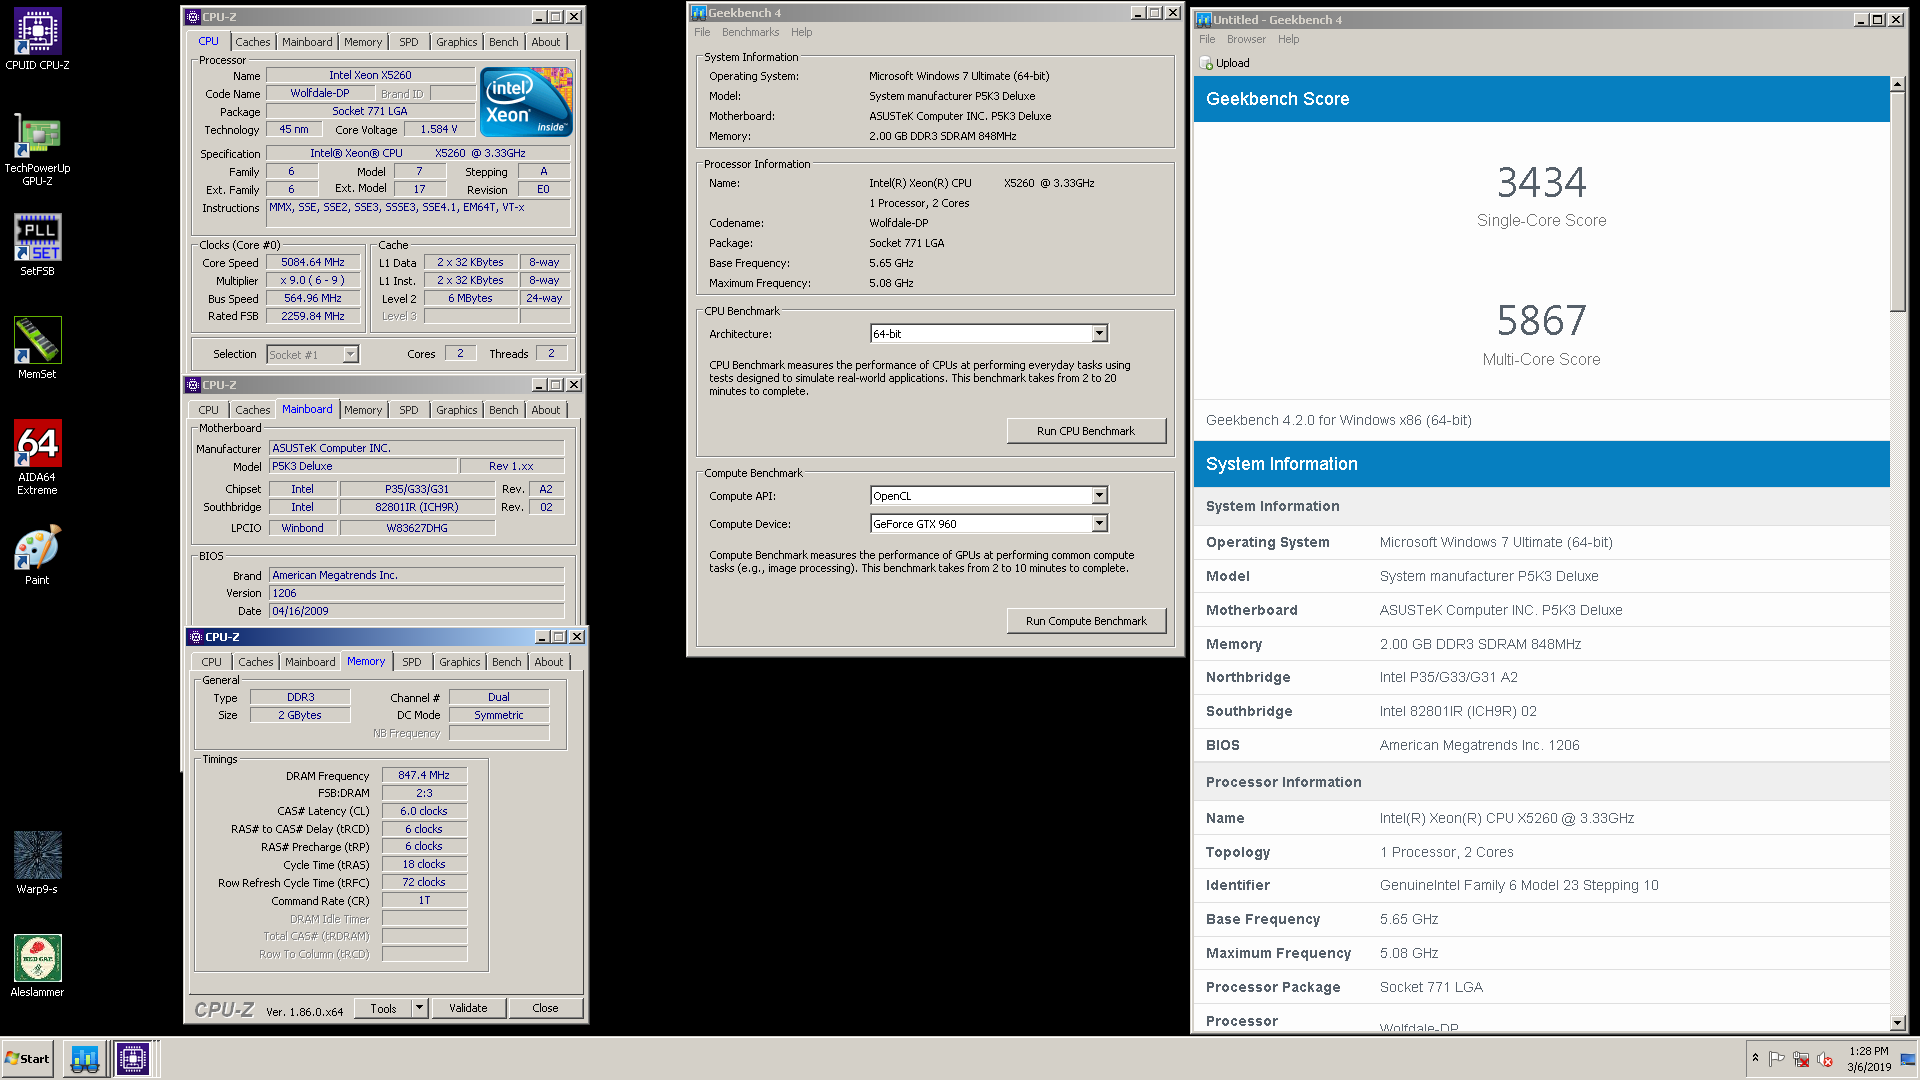Open the CPUID CPU-Z desktop shortcut
This screenshot has width=1920, height=1080.
click(37, 39)
